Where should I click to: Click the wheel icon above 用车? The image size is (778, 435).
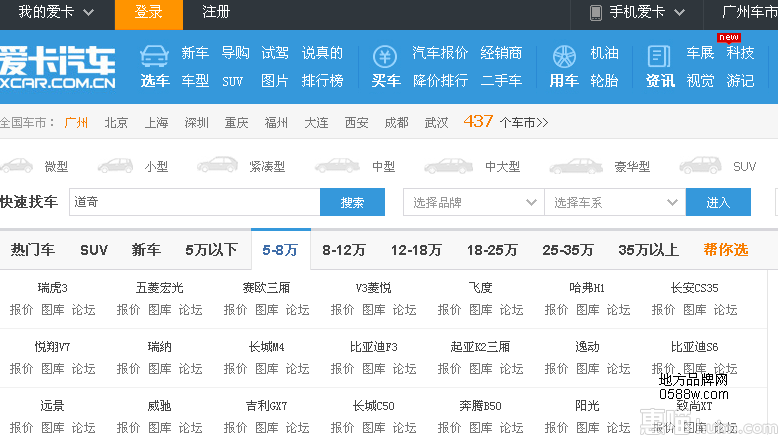(564, 57)
